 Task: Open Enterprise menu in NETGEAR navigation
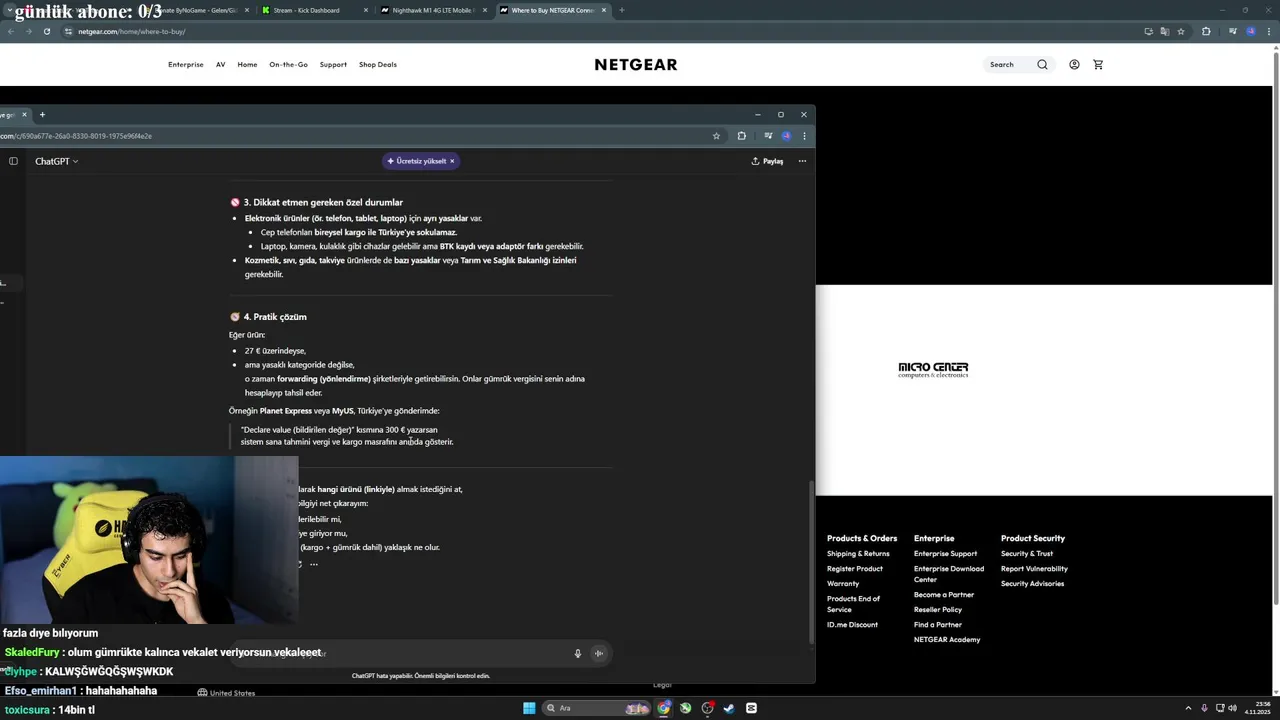click(186, 65)
